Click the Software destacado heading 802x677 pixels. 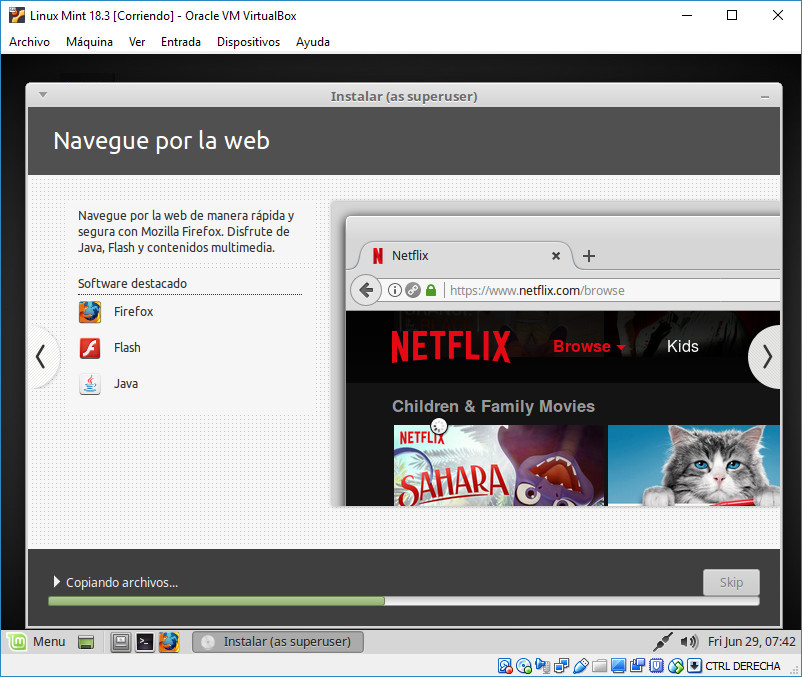(132, 283)
